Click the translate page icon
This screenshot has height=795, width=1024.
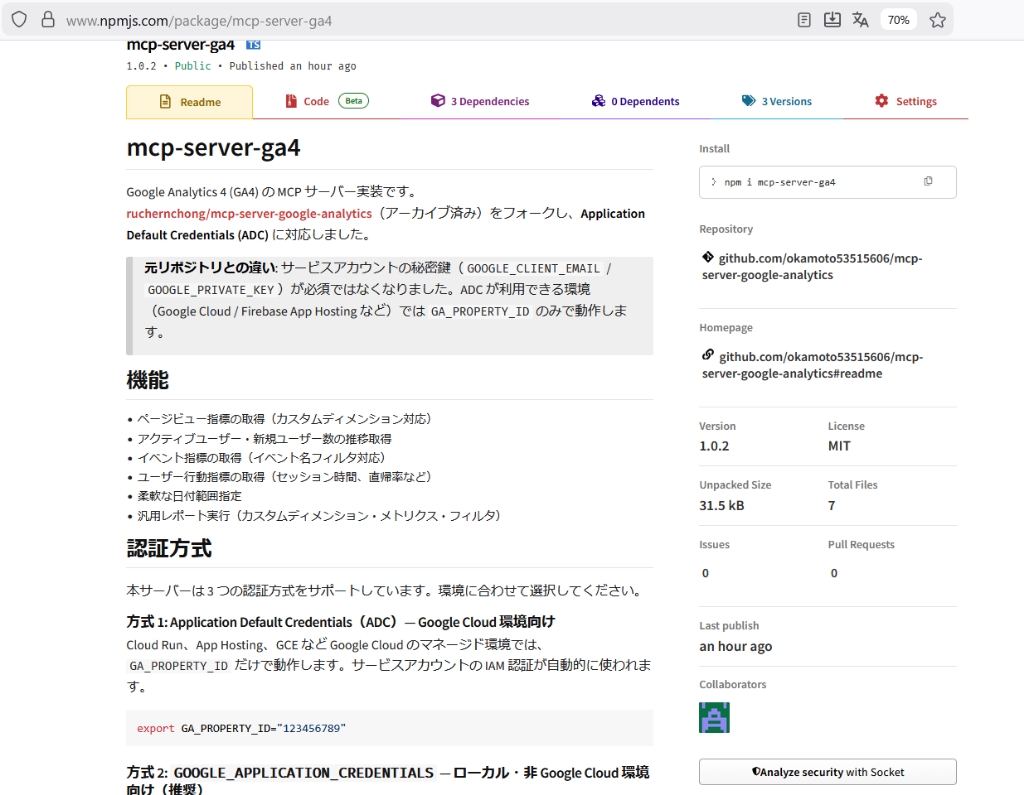click(860, 20)
